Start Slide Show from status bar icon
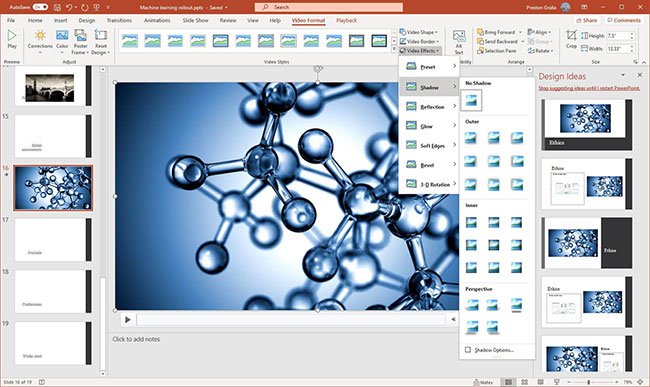650x387 pixels. (x=557, y=382)
